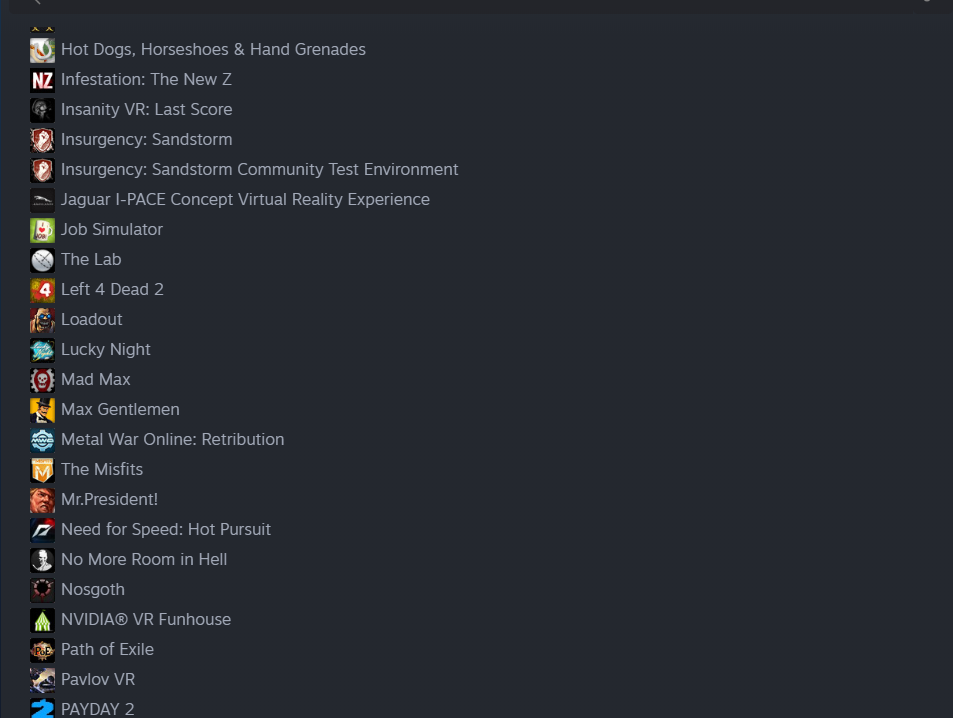Click the Path of Exile icon
953x718 pixels.
point(42,650)
